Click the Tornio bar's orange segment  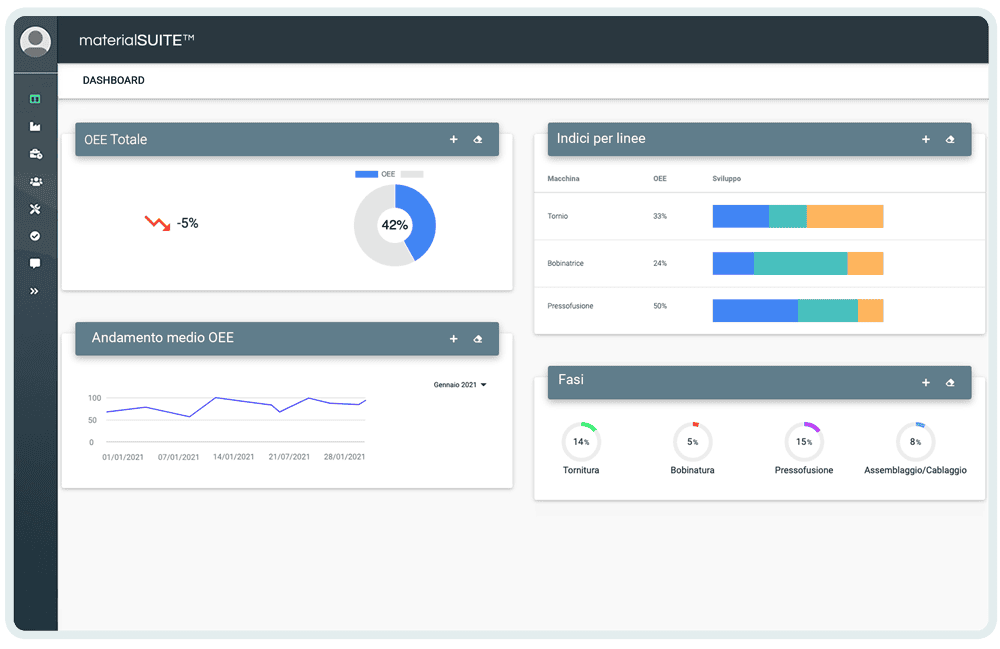pos(845,217)
